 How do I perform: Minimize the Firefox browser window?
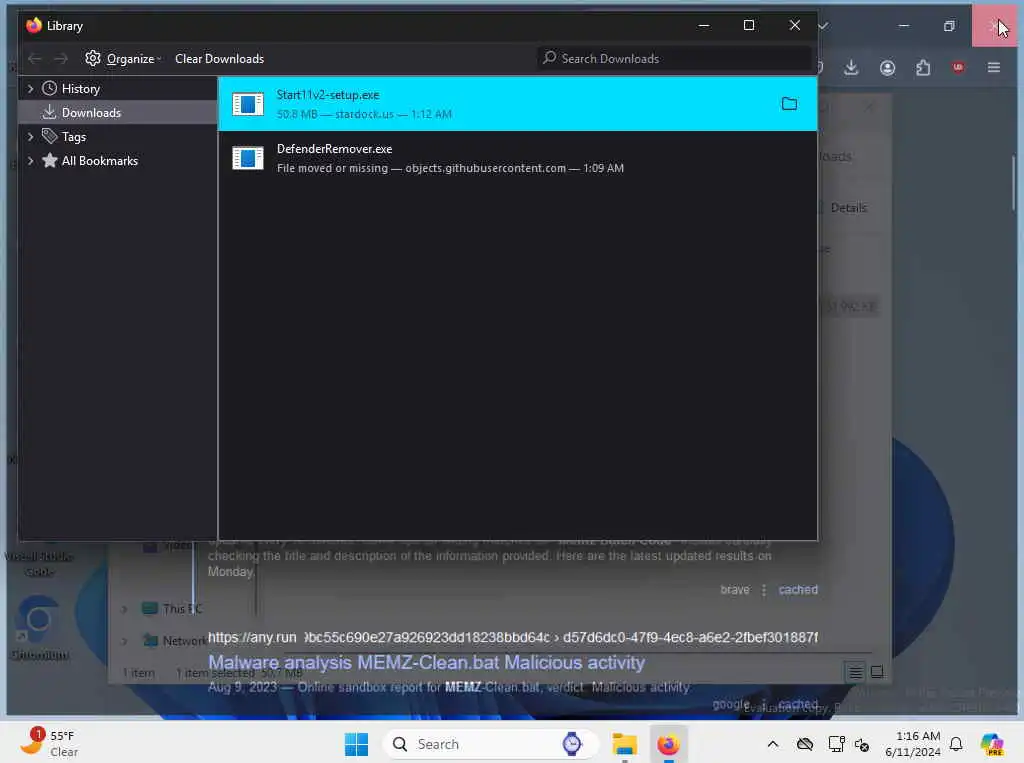904,26
